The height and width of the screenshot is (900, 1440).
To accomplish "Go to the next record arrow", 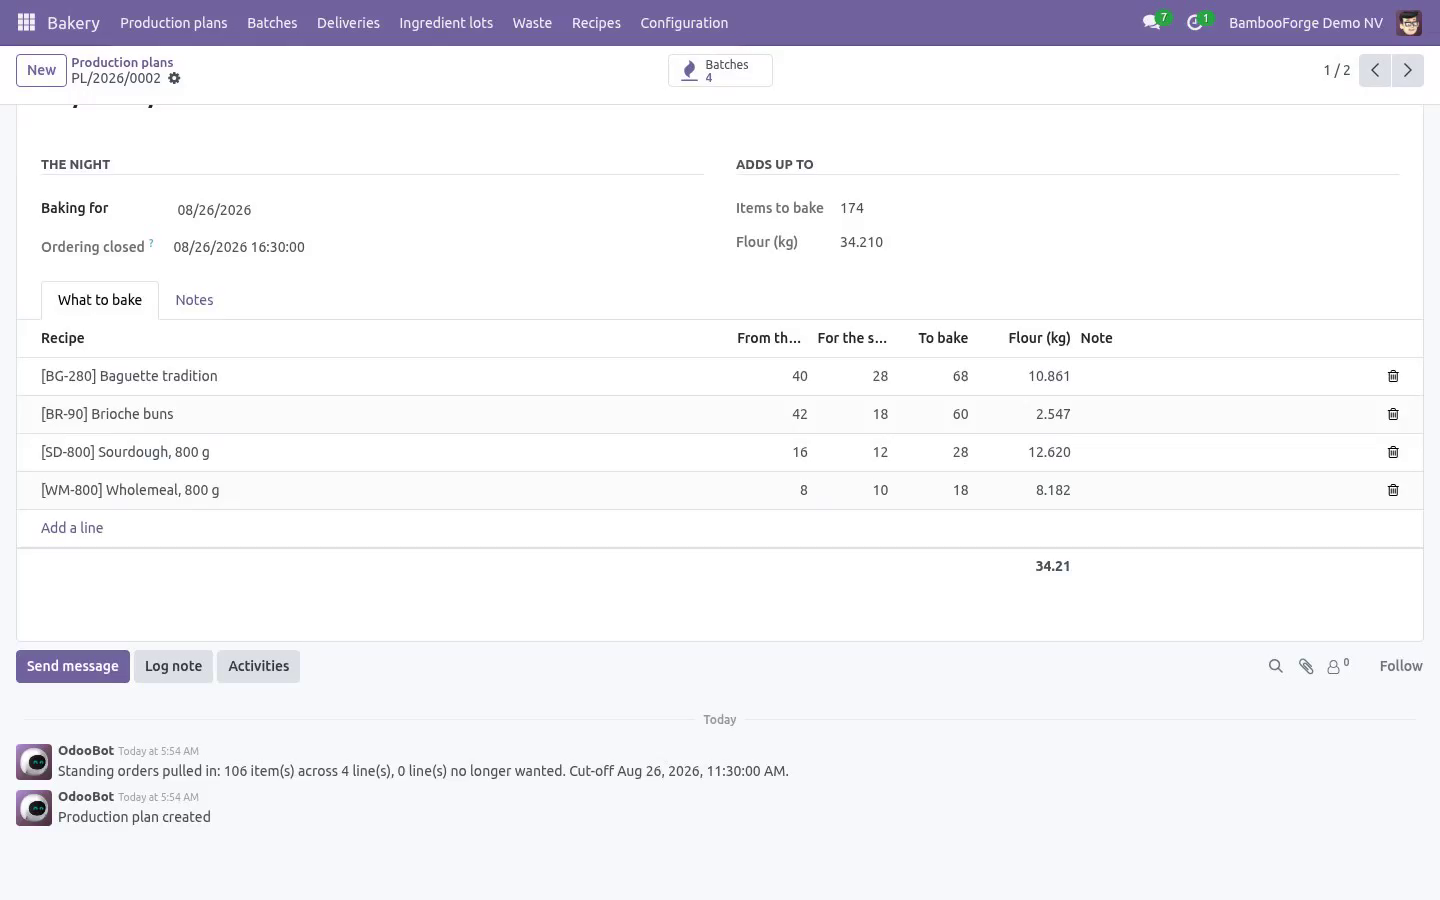I will coord(1407,70).
